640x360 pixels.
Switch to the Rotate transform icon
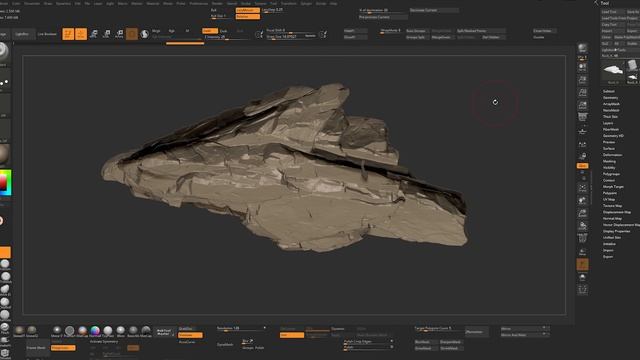click(x=119, y=34)
